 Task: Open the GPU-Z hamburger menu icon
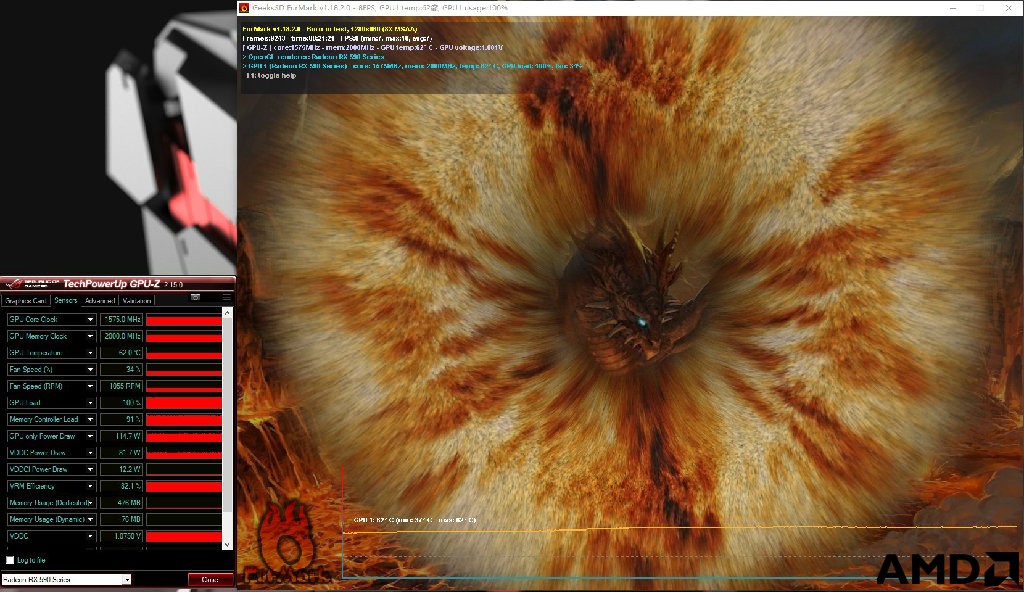pyautogui.click(x=227, y=297)
